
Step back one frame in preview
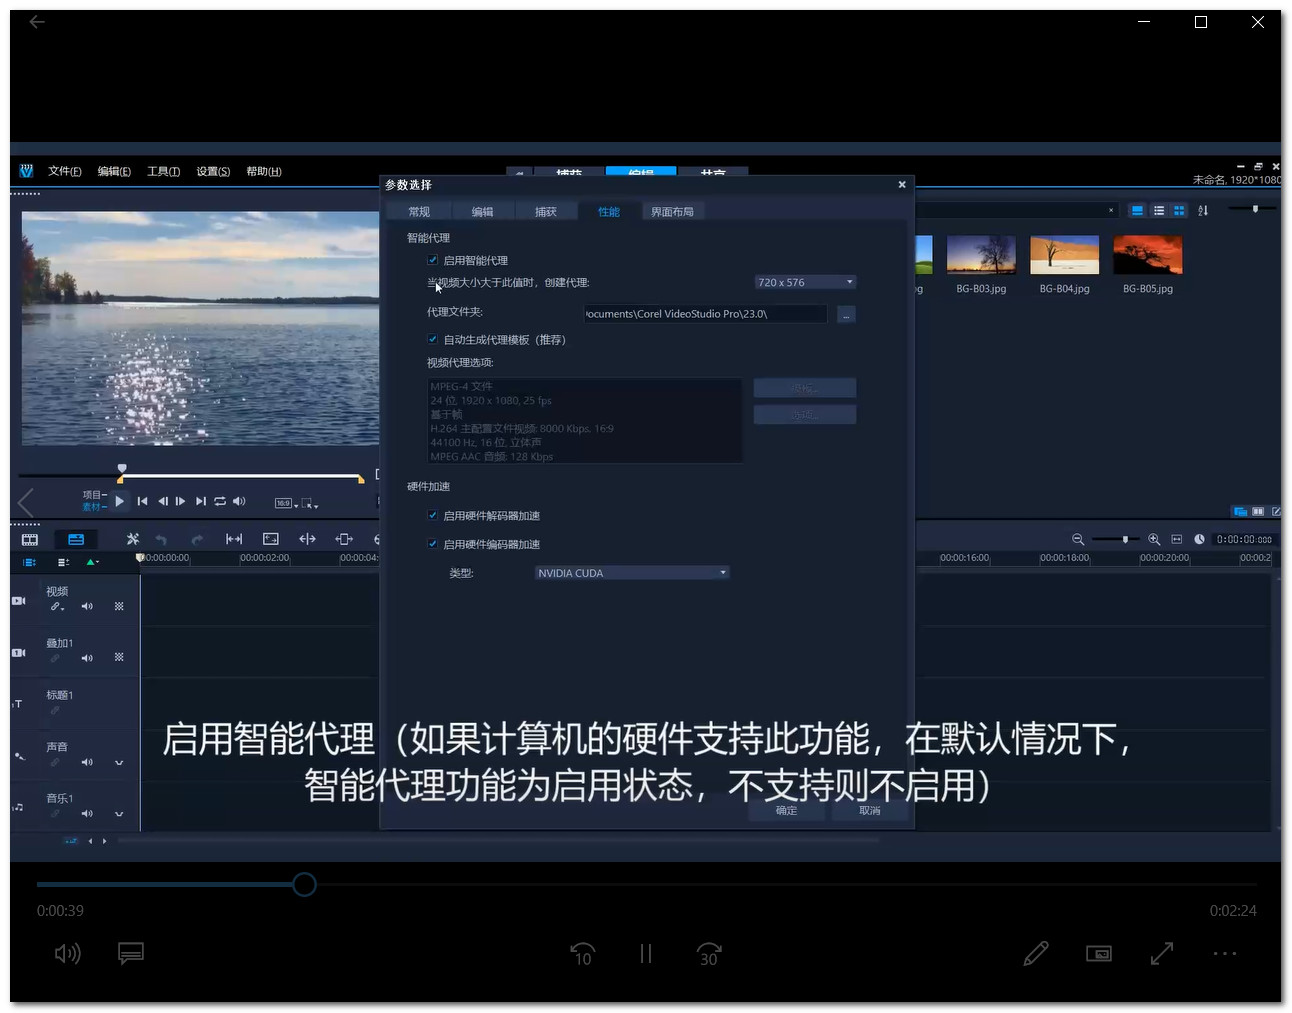pos(162,501)
